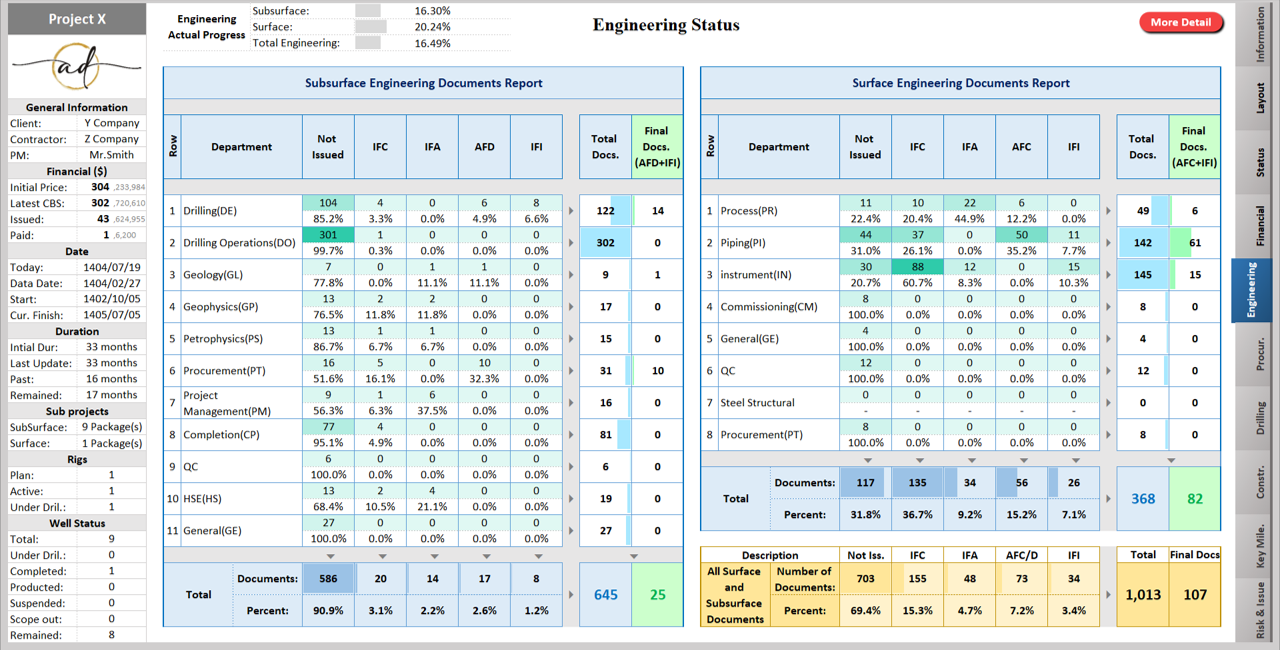The height and width of the screenshot is (650, 1280).
Task: Click the down arrow under subsurface Not Issued column
Action: click(328, 556)
